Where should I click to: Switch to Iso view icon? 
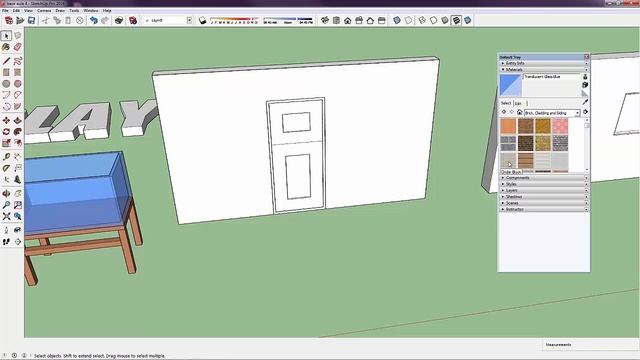(325, 20)
